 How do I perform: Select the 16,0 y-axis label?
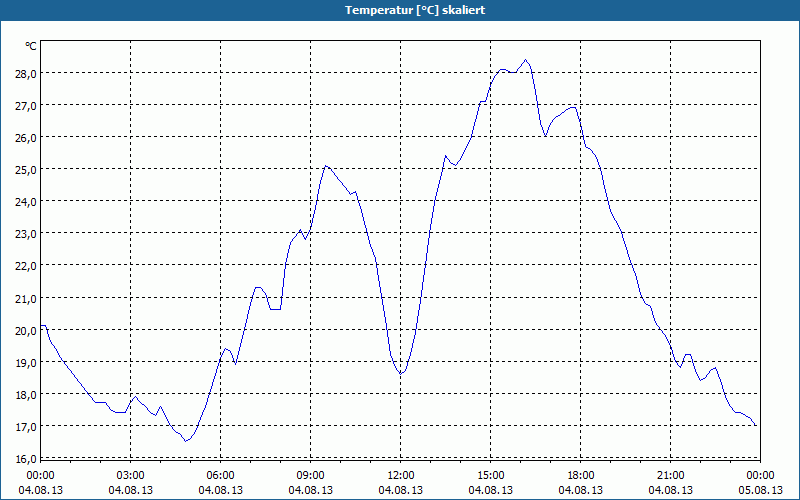(26, 459)
